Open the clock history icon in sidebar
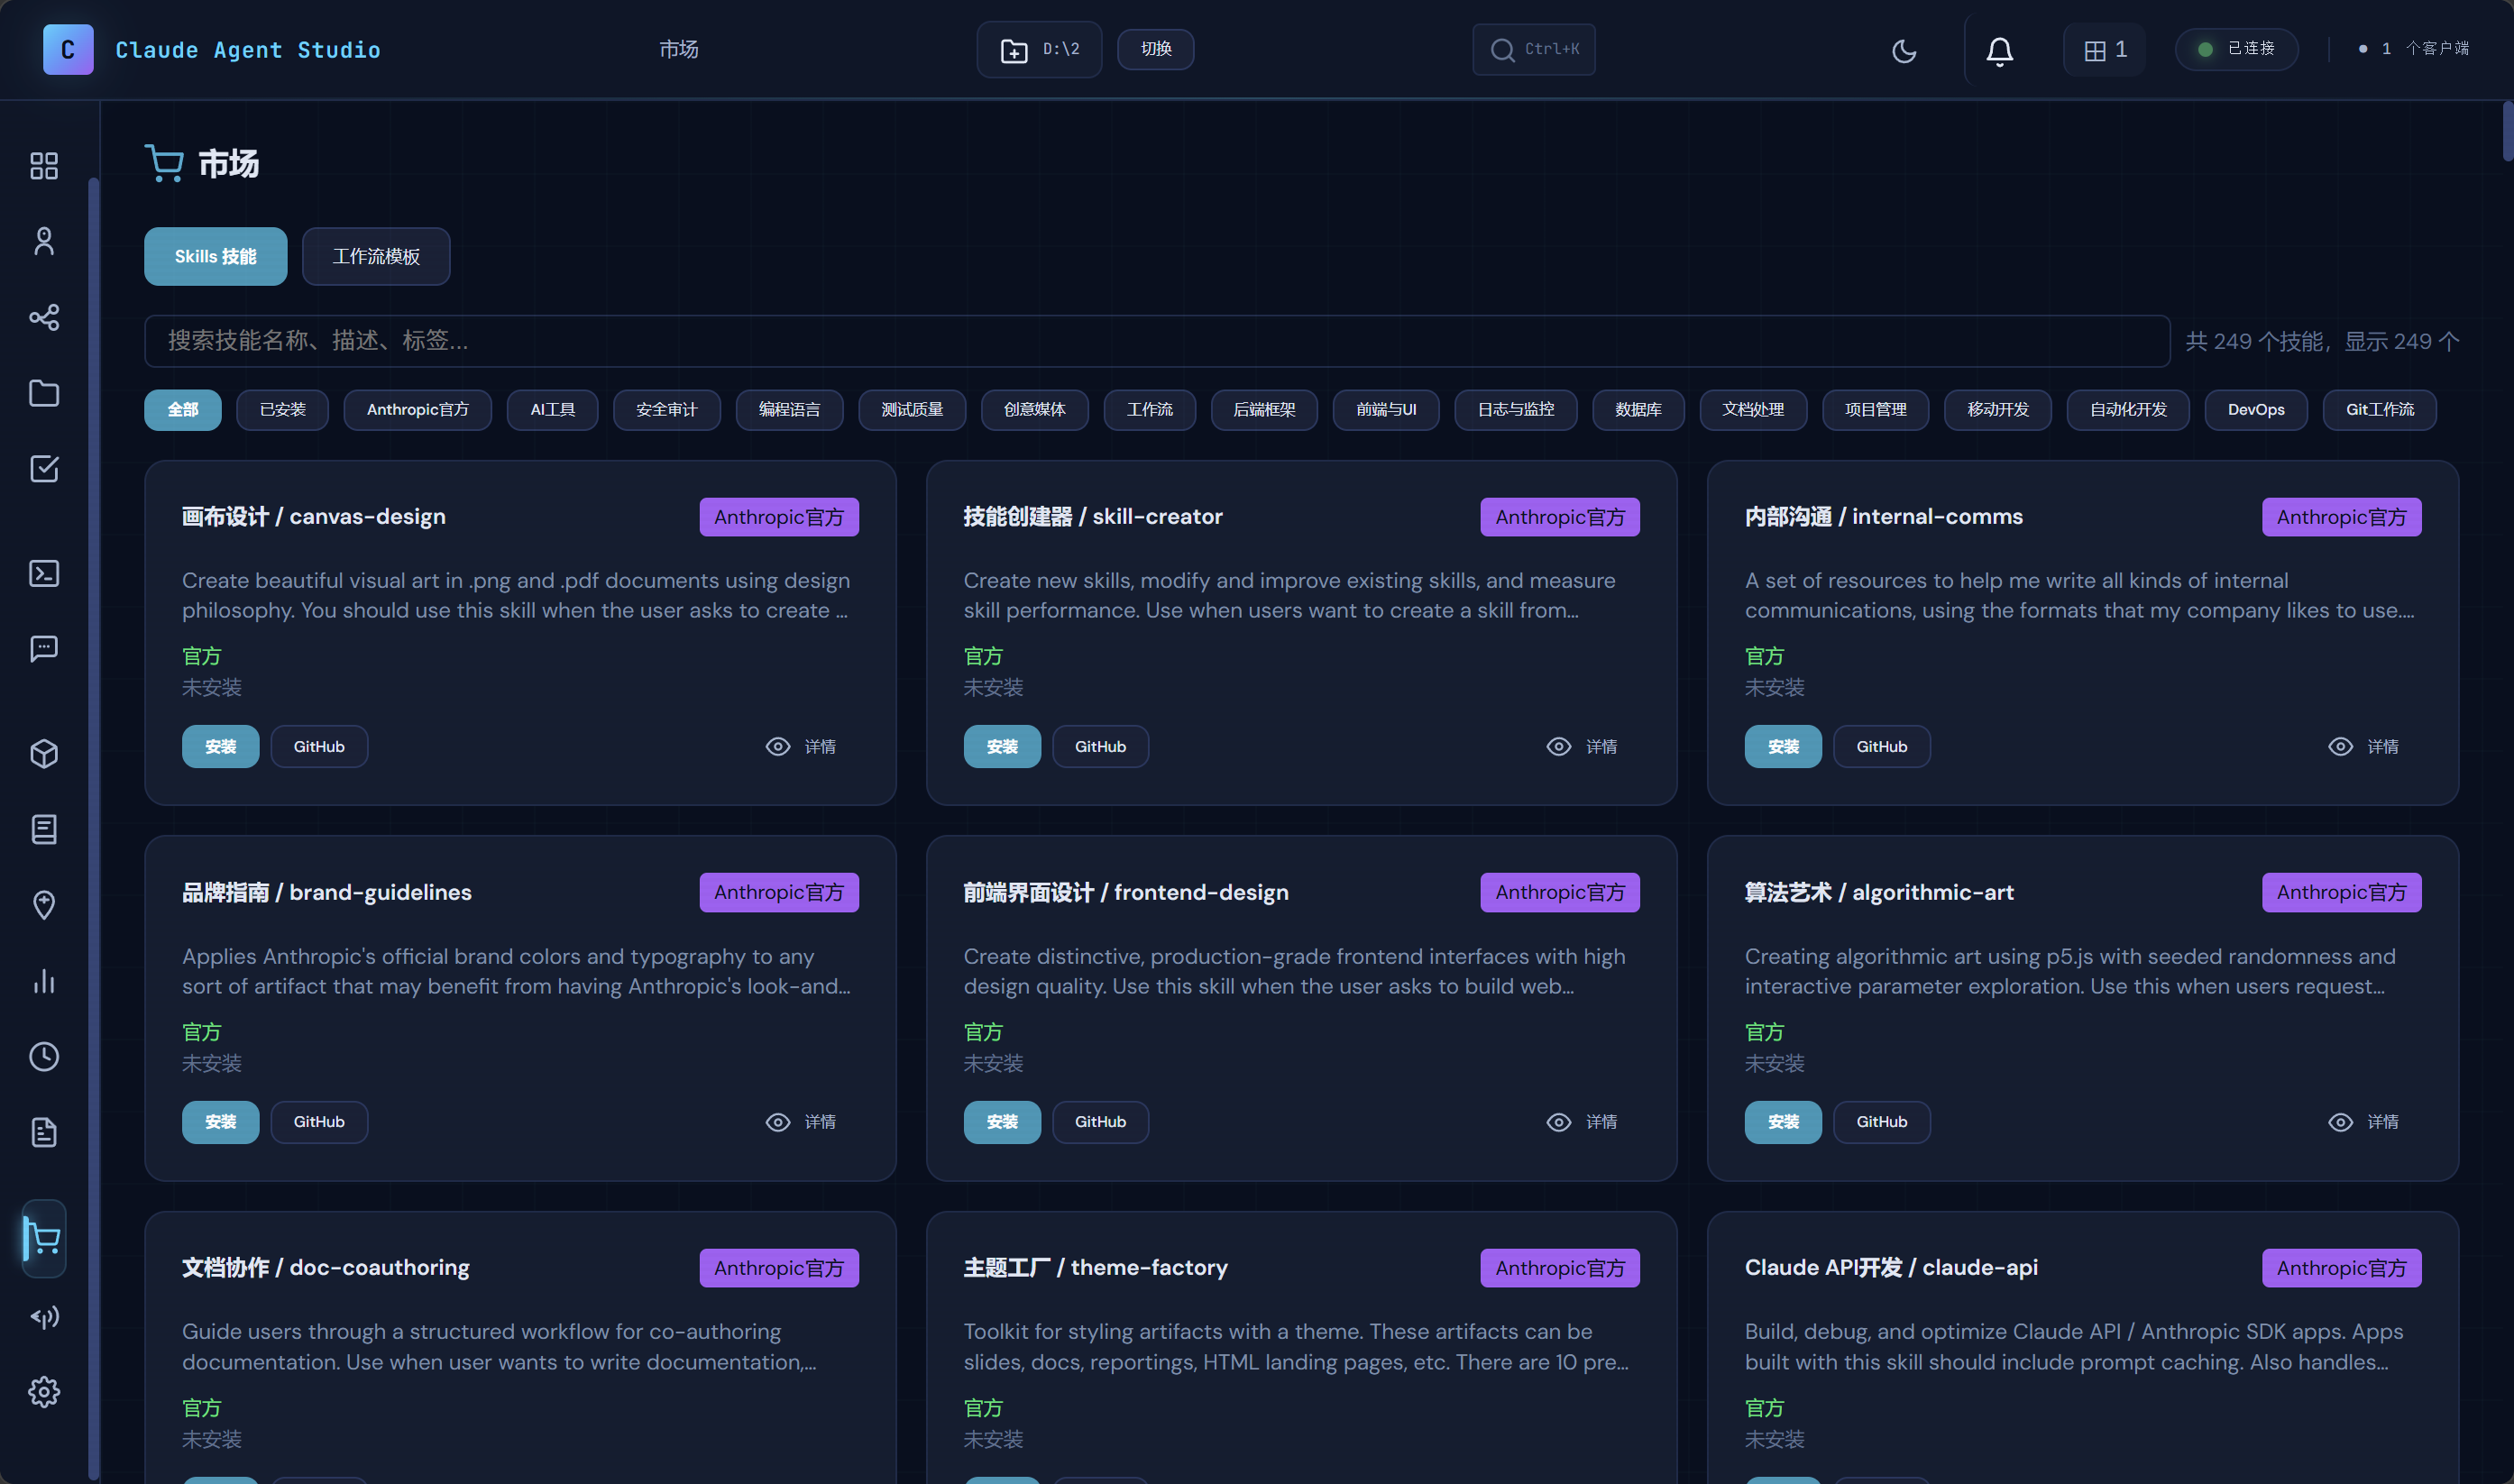The width and height of the screenshot is (2514, 1484). tap(44, 1056)
